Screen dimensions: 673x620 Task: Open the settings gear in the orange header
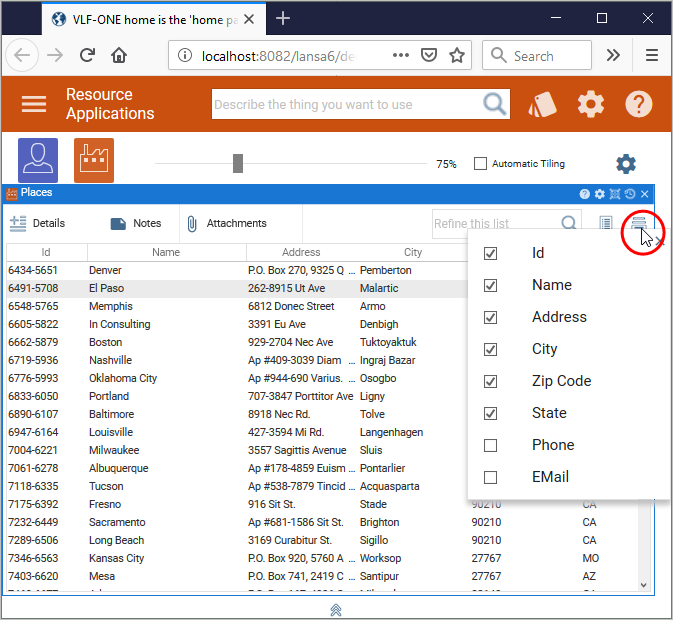pos(591,104)
